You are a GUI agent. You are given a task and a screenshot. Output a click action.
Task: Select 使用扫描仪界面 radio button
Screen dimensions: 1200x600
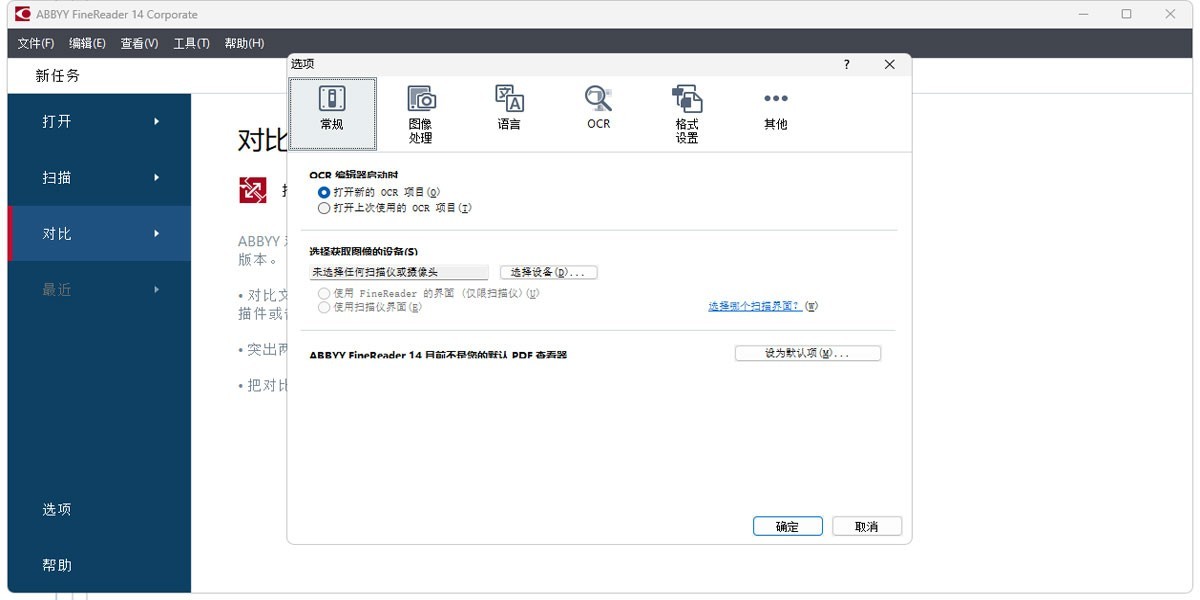tap(323, 307)
